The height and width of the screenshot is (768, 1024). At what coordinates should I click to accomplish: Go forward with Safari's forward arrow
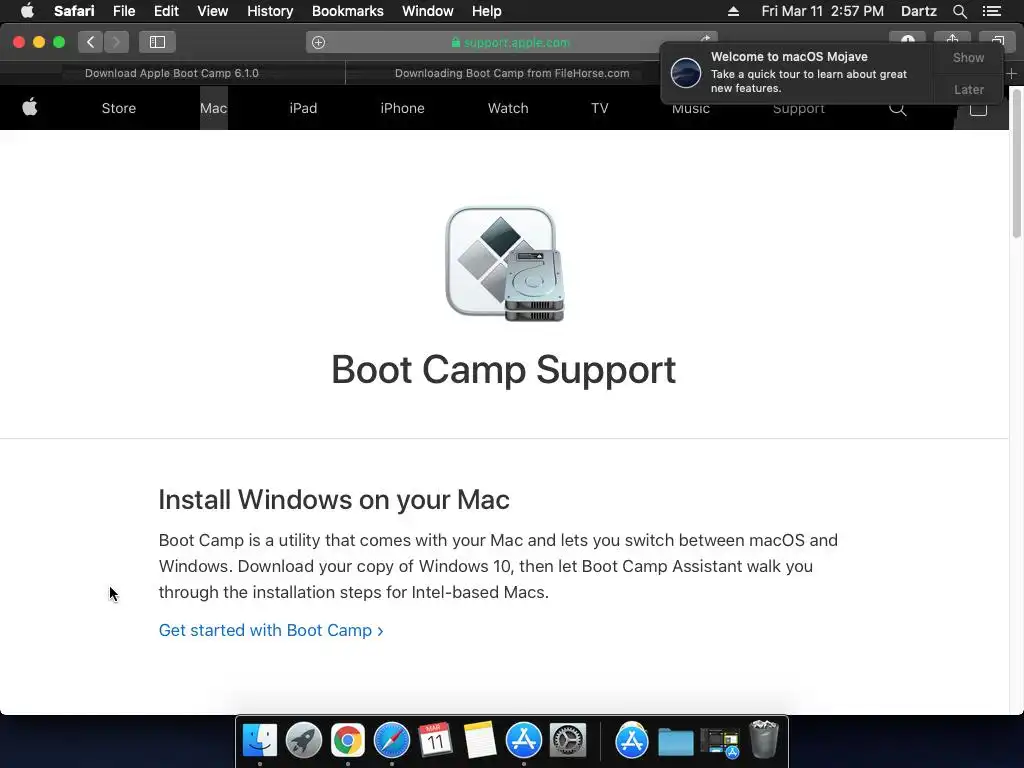point(116,42)
